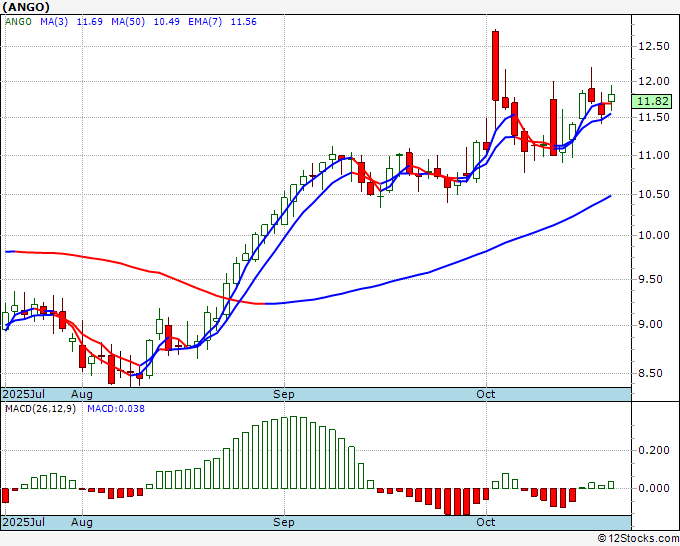Click the 0.200 MACD axis label

click(654, 450)
